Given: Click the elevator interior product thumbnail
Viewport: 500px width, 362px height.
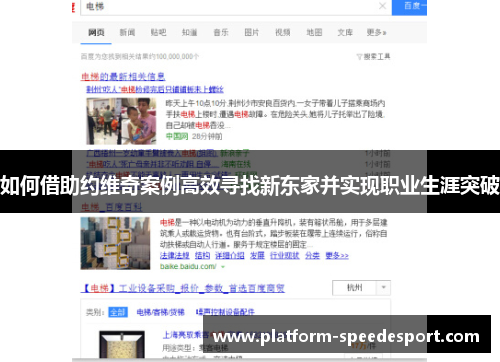Looking at the screenshot, I should pos(122,344).
